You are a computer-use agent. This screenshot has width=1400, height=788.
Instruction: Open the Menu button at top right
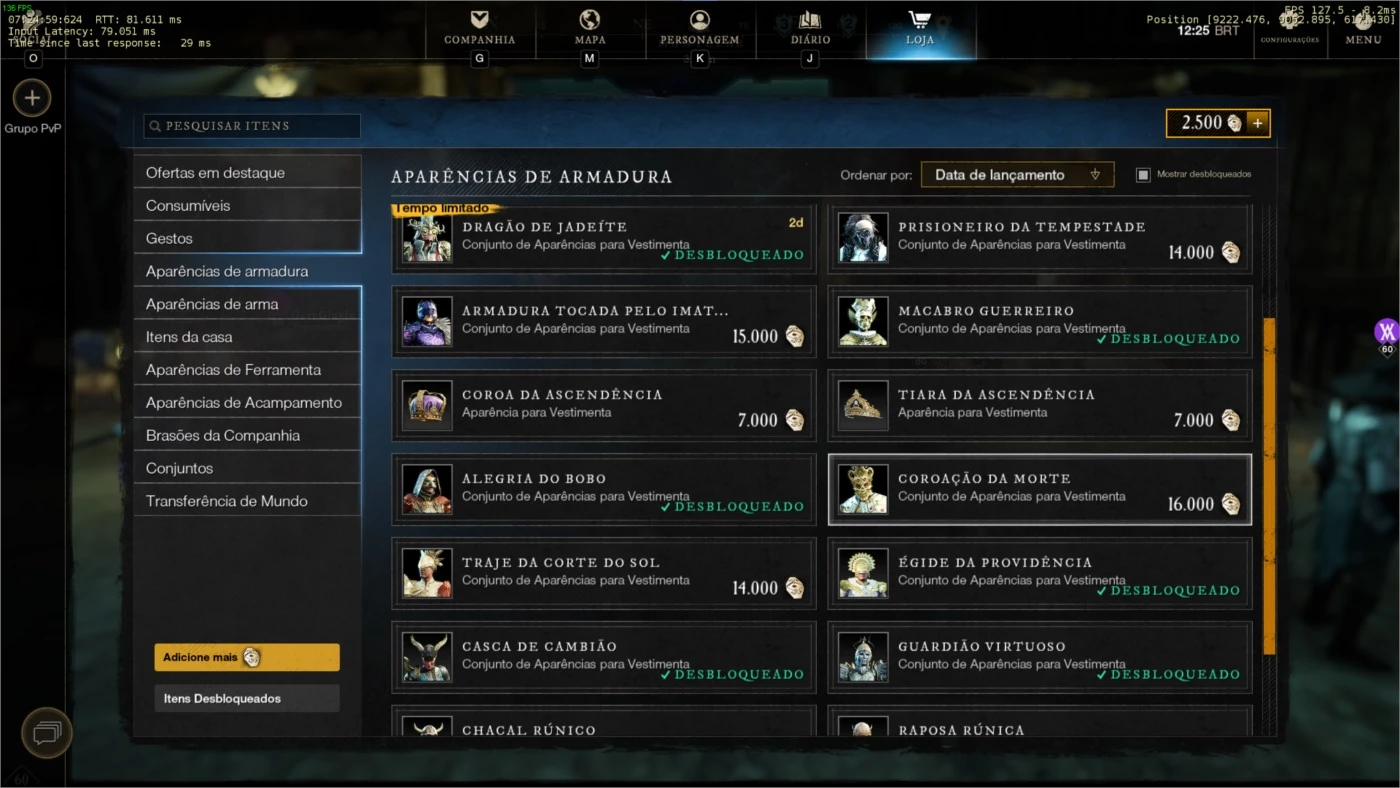(x=1363, y=40)
